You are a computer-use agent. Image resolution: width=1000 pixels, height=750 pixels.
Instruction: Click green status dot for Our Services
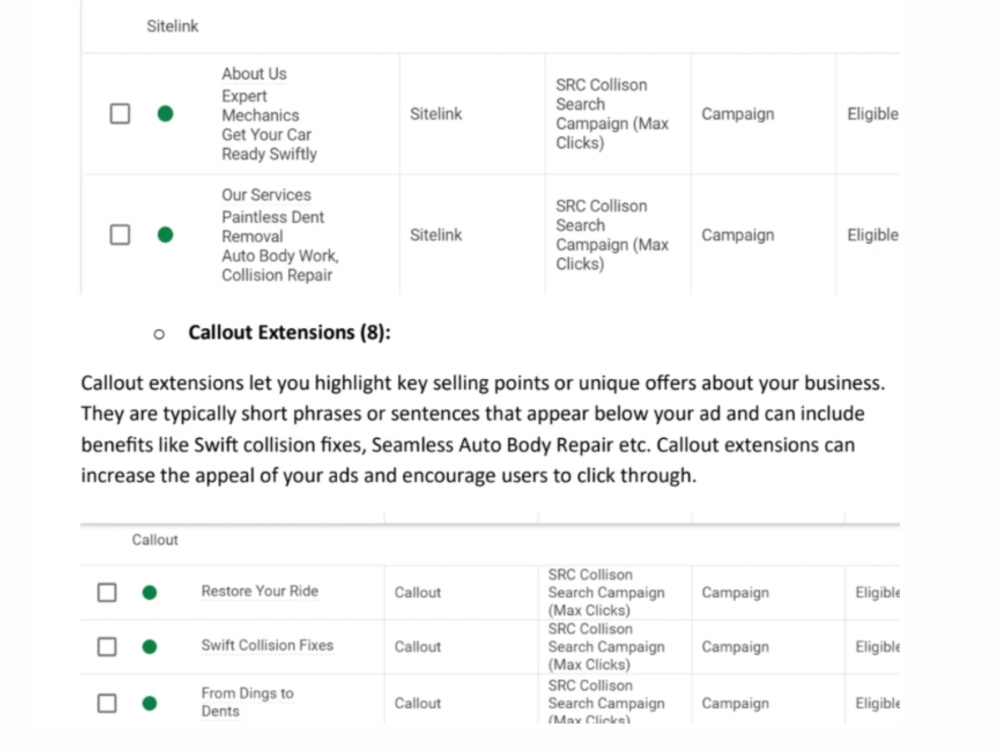point(165,235)
